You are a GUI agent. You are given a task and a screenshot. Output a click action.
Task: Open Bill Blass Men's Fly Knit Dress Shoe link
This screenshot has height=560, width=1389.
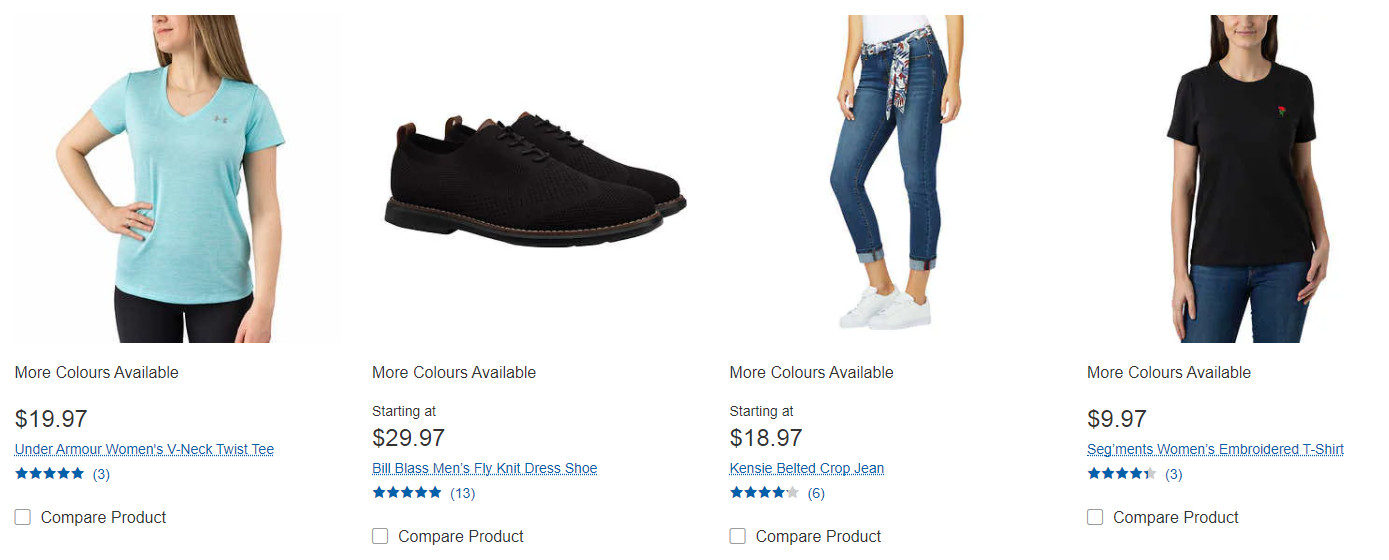[484, 468]
